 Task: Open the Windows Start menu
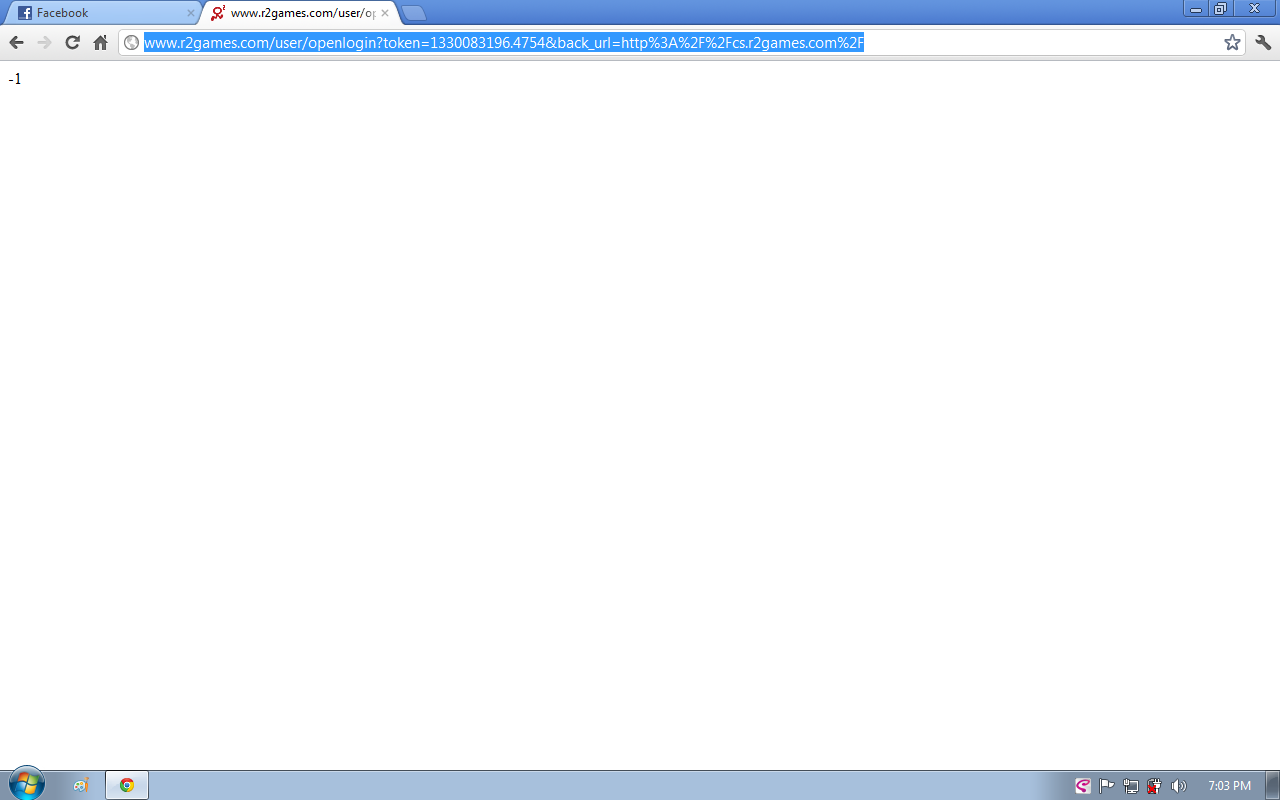tap(27, 784)
